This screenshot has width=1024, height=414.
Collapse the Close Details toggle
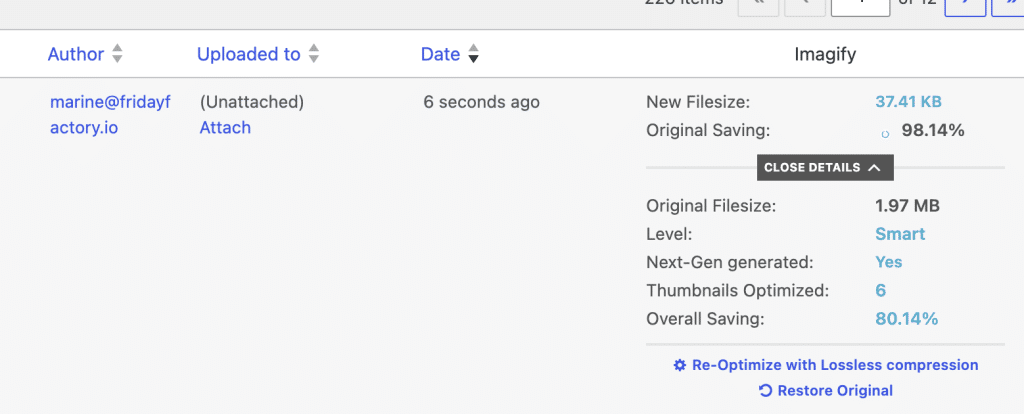[825, 168]
